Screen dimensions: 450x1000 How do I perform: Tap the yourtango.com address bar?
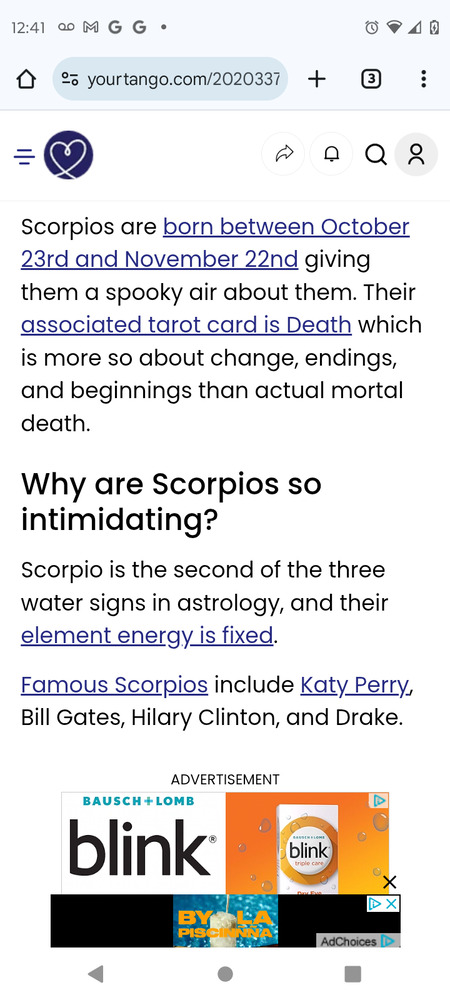point(170,79)
